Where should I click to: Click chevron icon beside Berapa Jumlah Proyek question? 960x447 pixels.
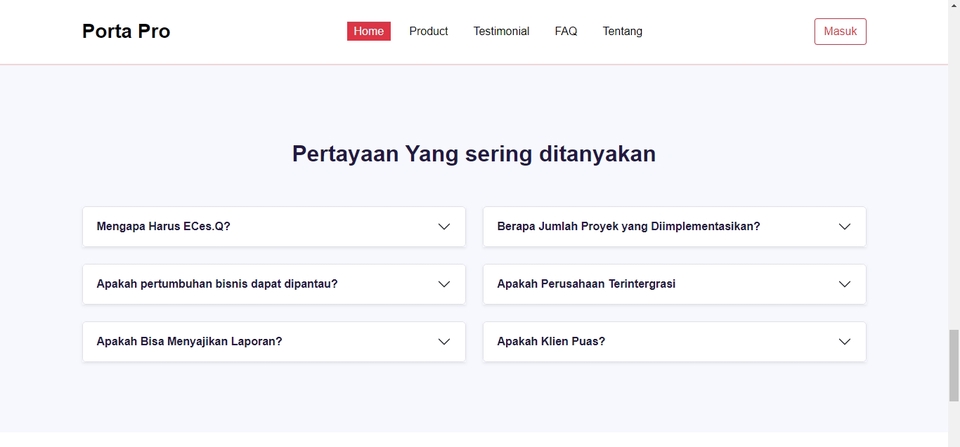(x=844, y=227)
